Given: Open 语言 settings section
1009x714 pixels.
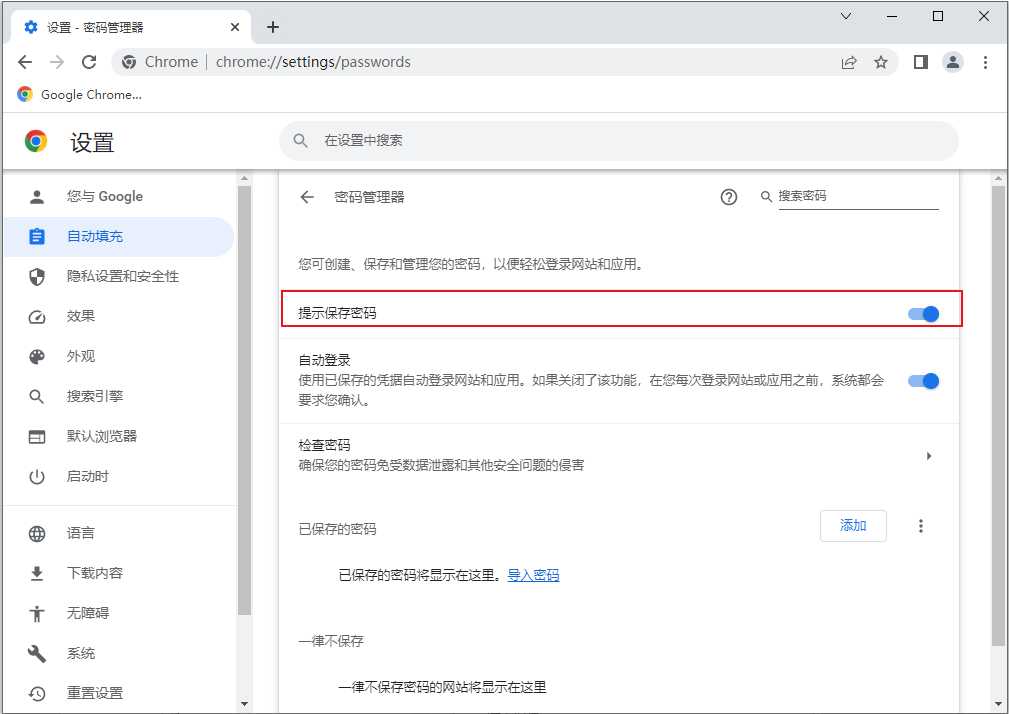Looking at the screenshot, I should (x=119, y=533).
